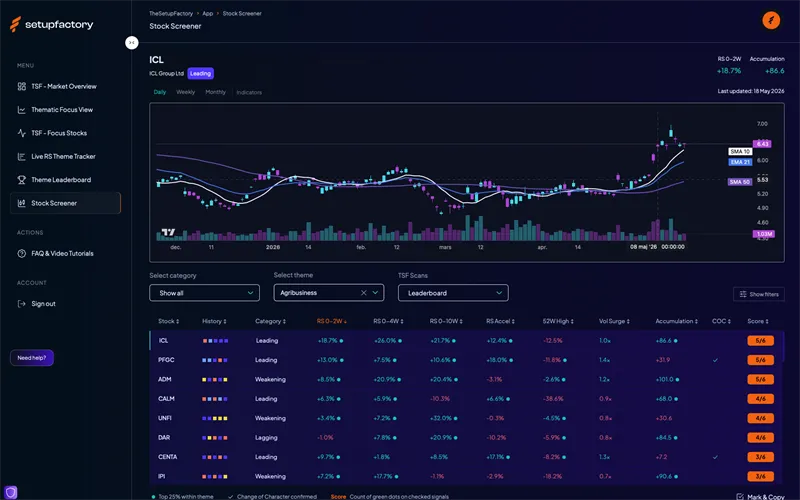
Task: Click the Stock Screener sidebar icon
Action: point(21,203)
